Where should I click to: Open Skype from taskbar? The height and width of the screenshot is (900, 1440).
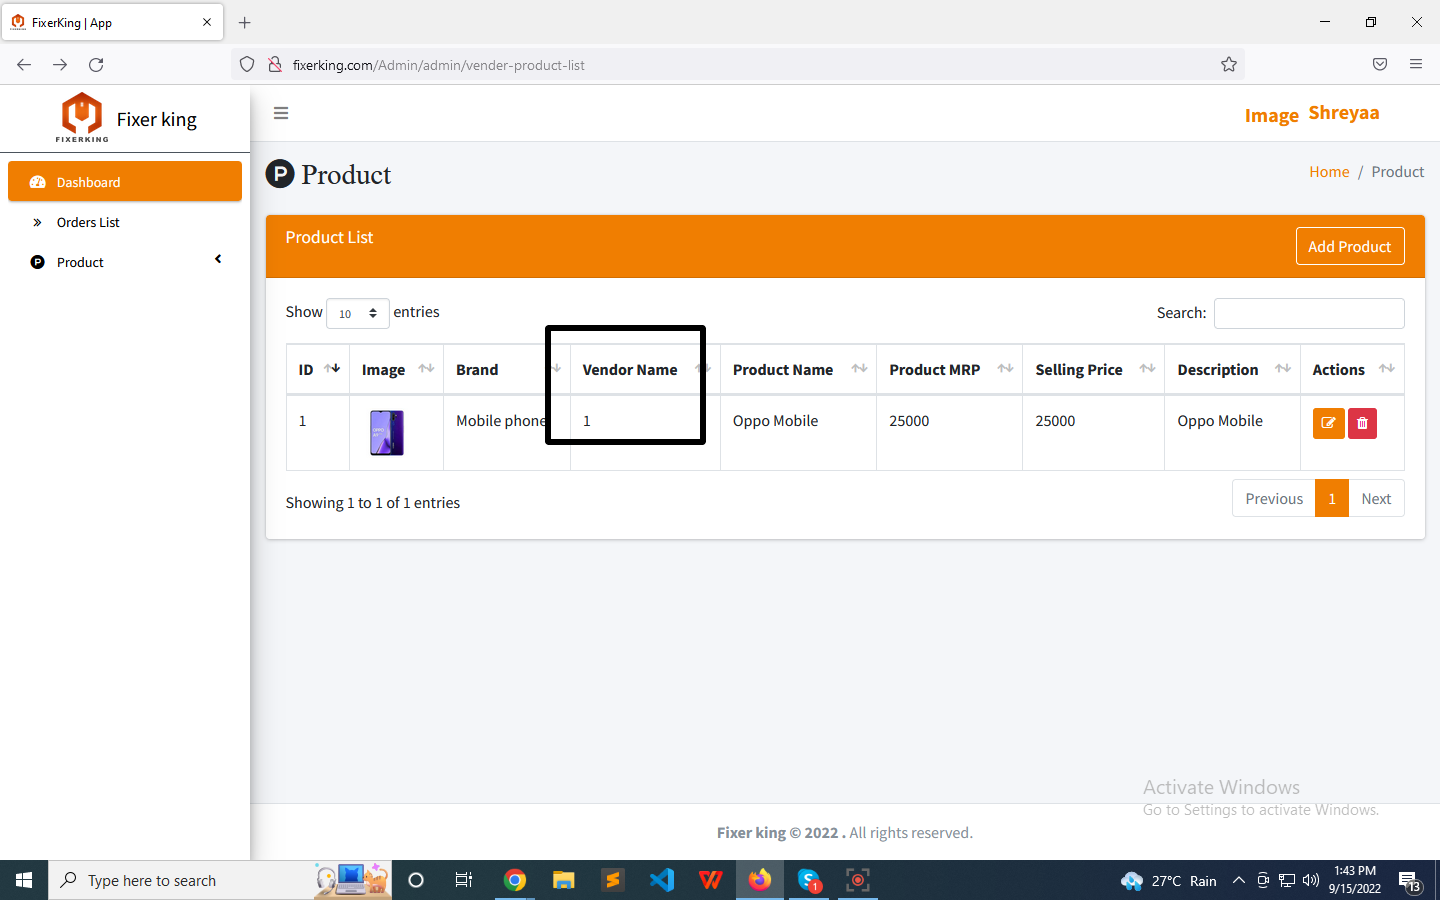coord(809,880)
